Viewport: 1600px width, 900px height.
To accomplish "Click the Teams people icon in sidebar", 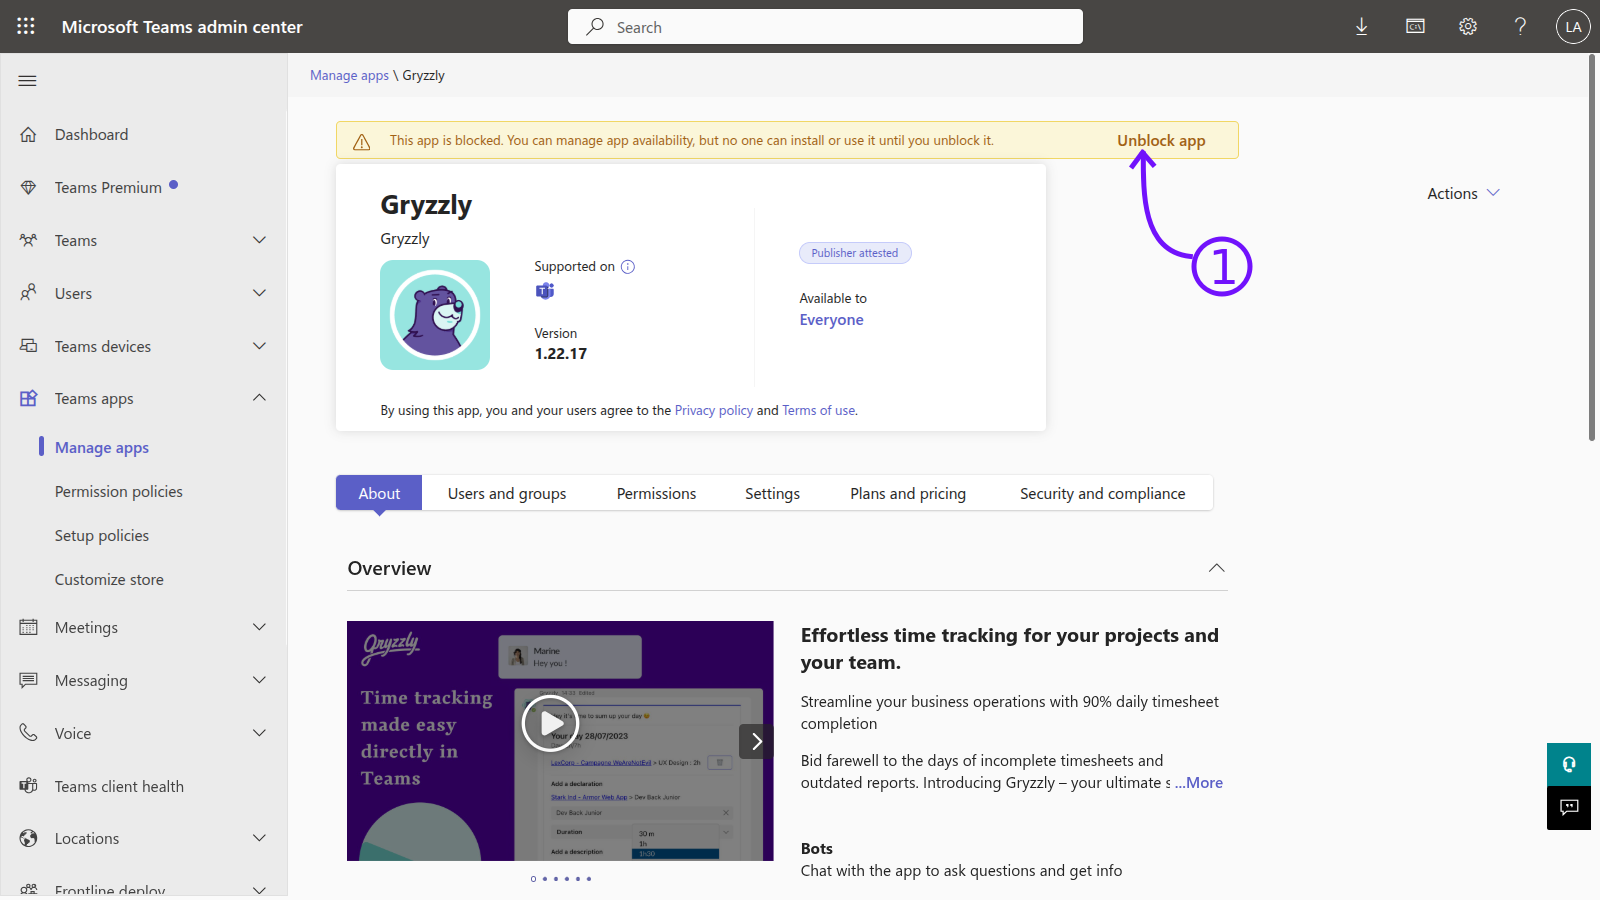I will 28,240.
